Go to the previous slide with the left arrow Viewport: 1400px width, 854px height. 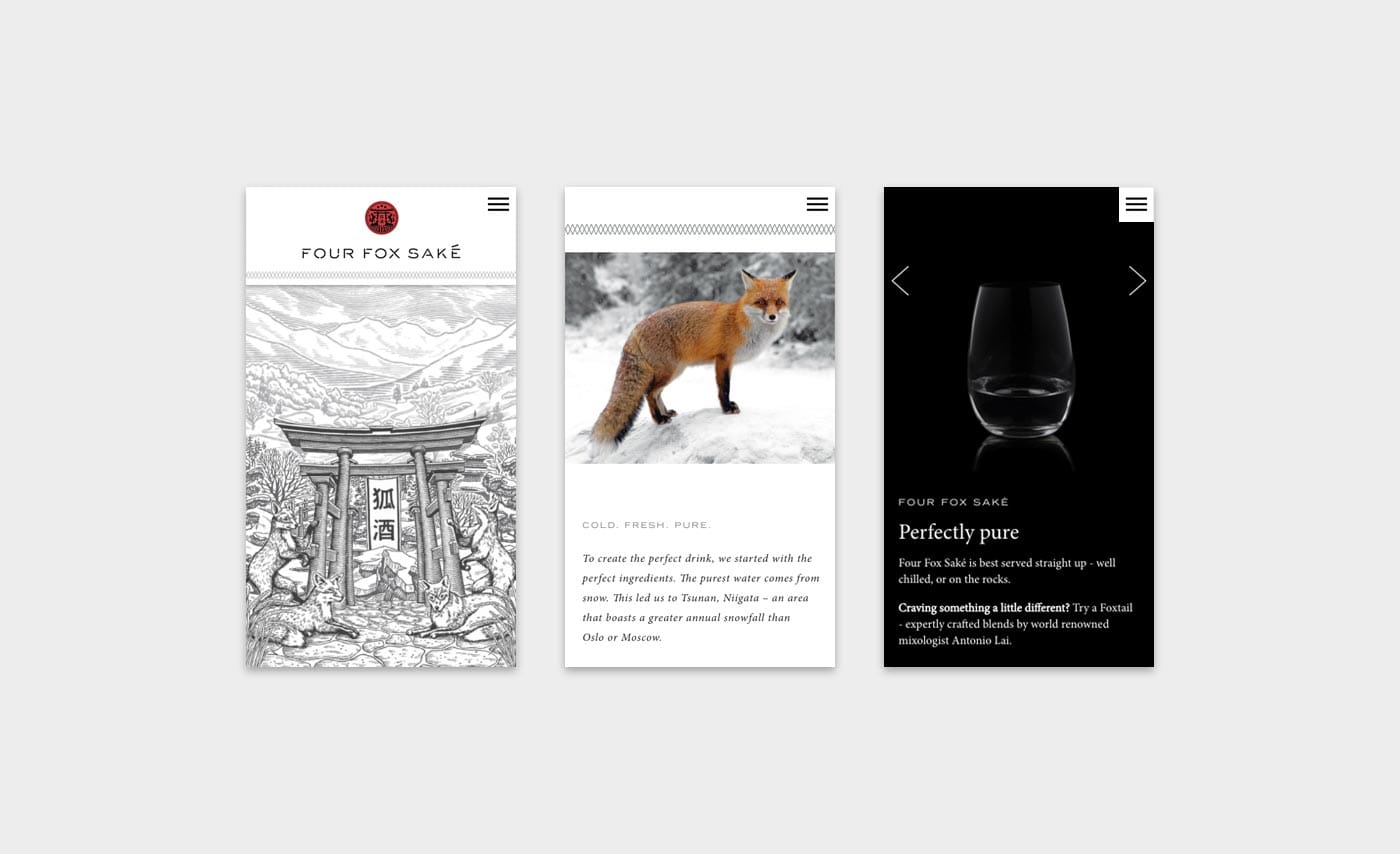pyautogui.click(x=900, y=281)
